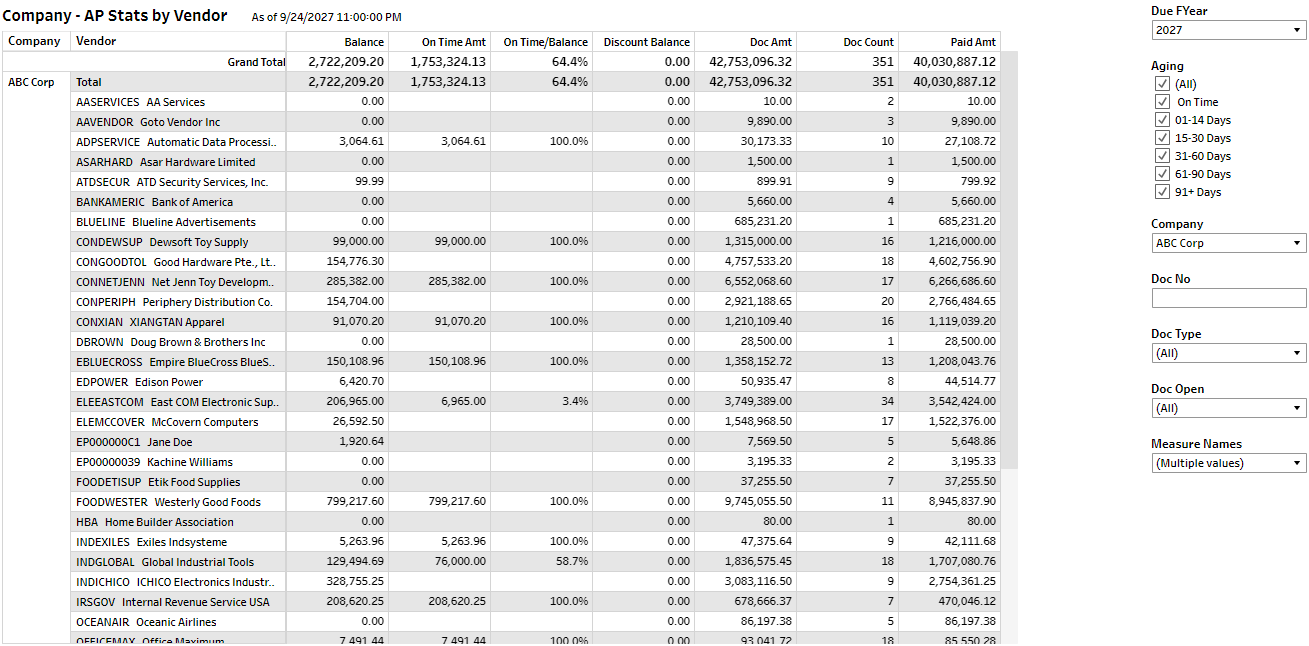Expand the Doc Open dropdown

[1228, 408]
